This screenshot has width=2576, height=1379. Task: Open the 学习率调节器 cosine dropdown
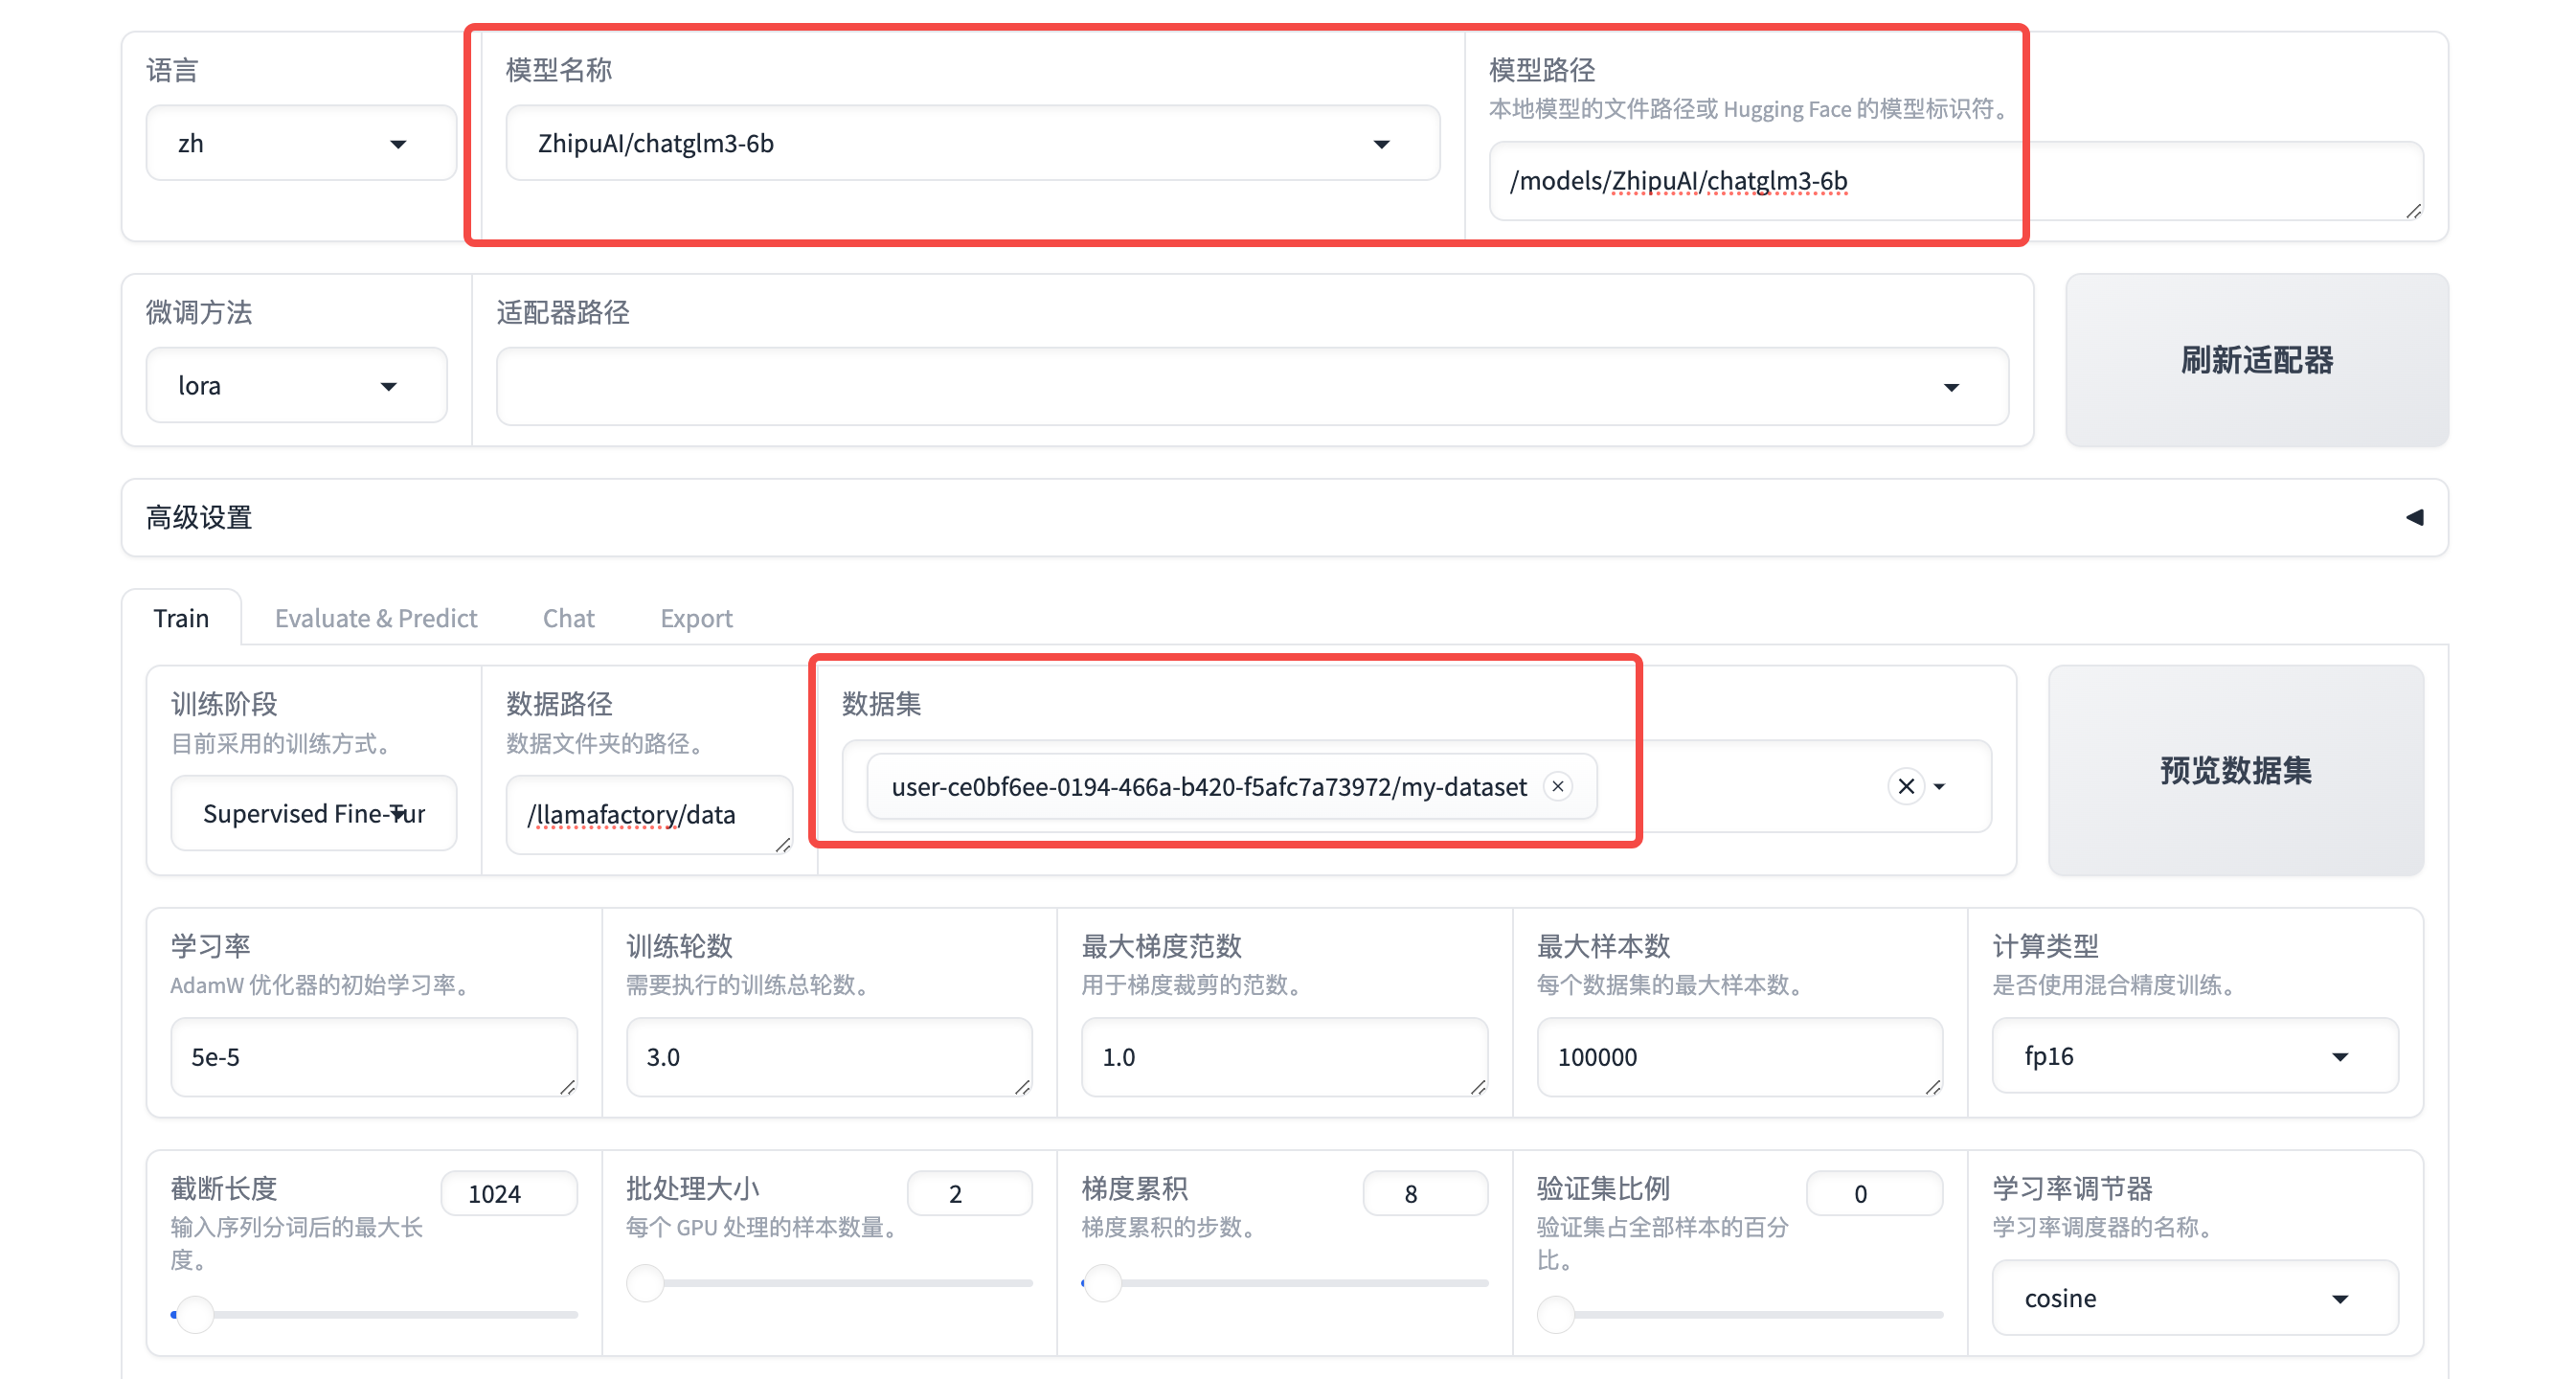pyautogui.click(x=2194, y=1298)
